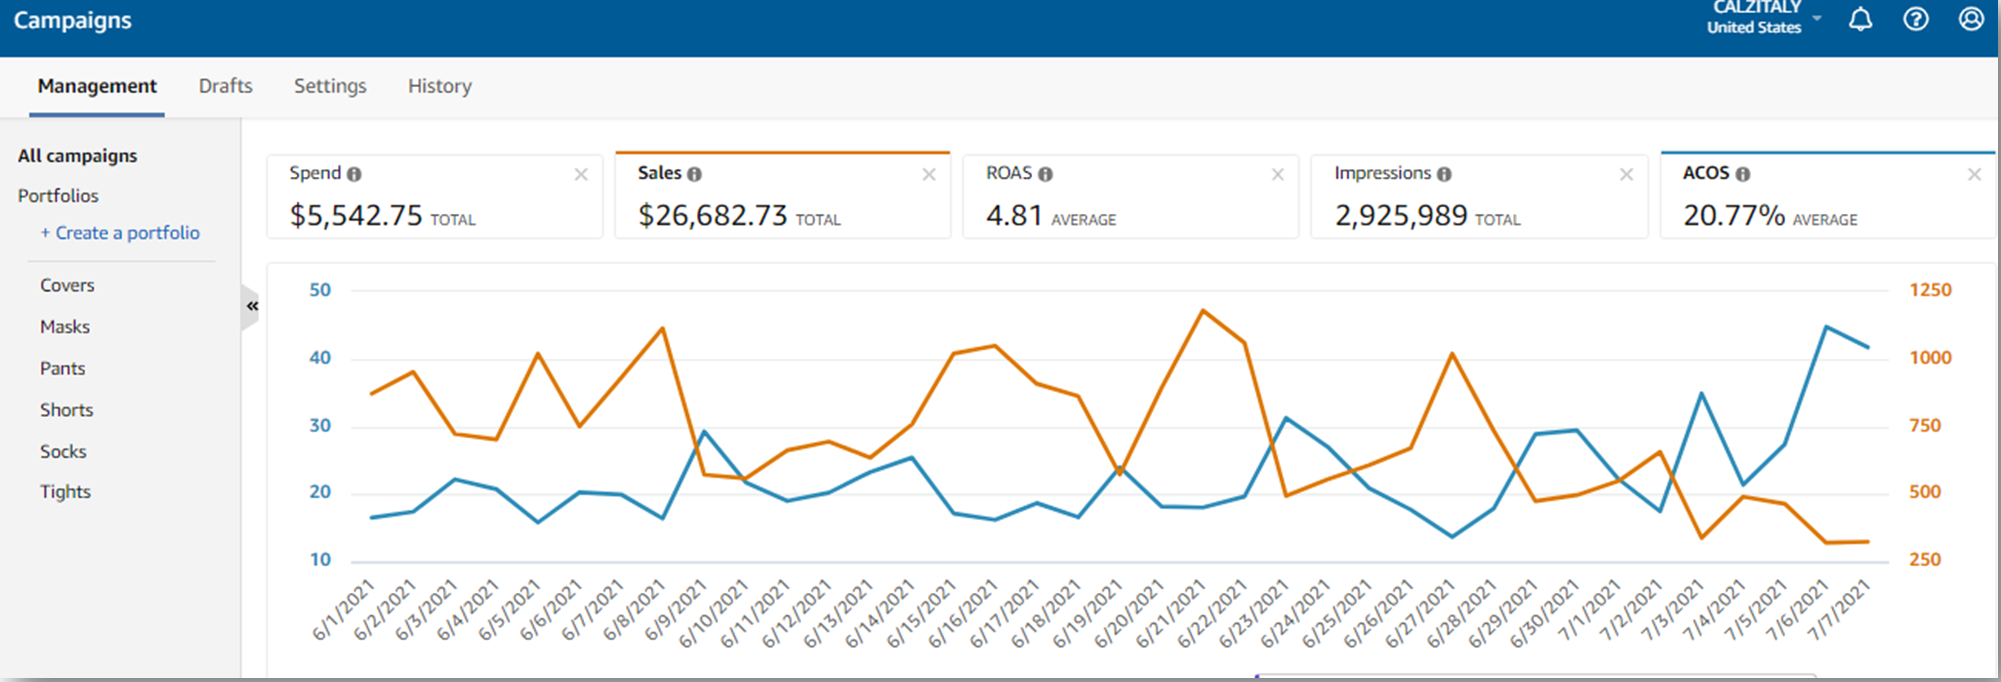Viewport: 2001px width, 682px height.
Task: Open the Socks portfolio
Action: click(63, 452)
